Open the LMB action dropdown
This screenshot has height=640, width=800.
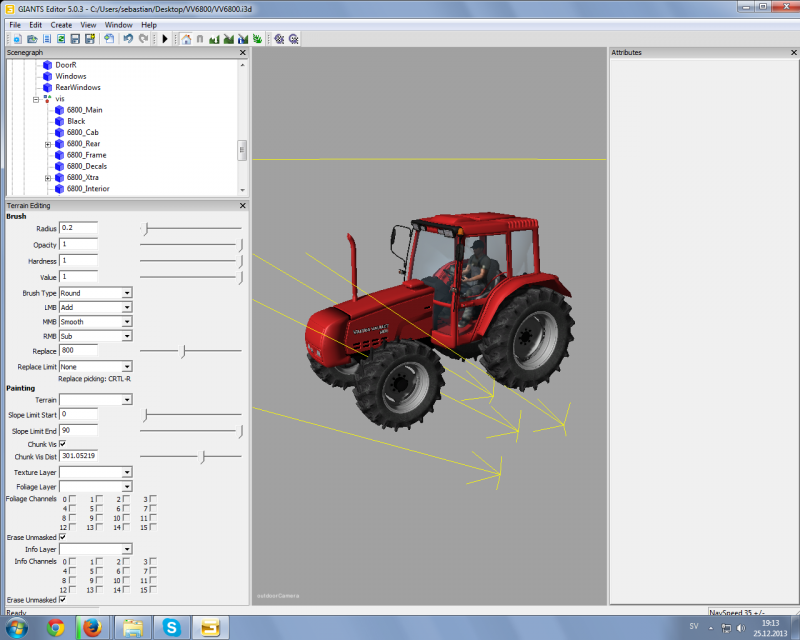(127, 308)
